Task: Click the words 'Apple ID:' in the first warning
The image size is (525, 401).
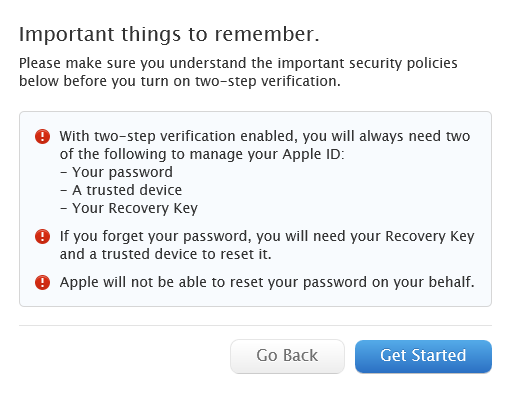Action: [313, 154]
